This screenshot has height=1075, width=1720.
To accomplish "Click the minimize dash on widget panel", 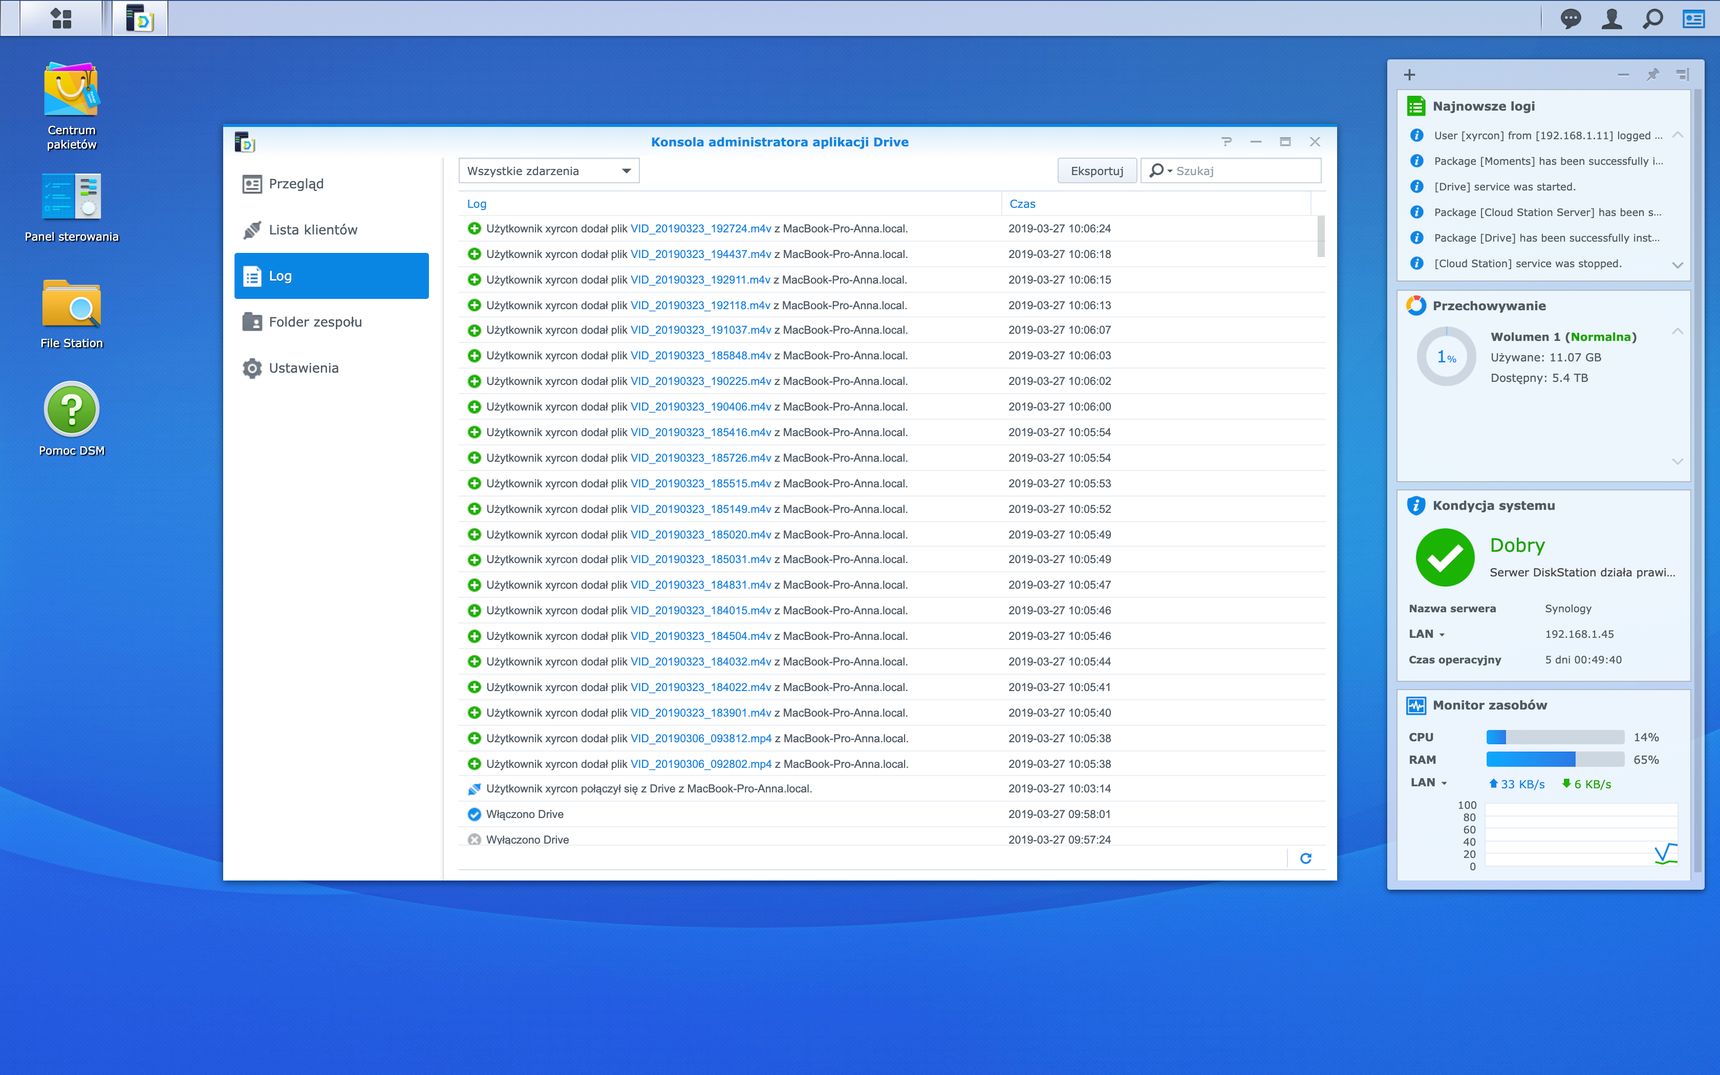I will (x=1623, y=75).
